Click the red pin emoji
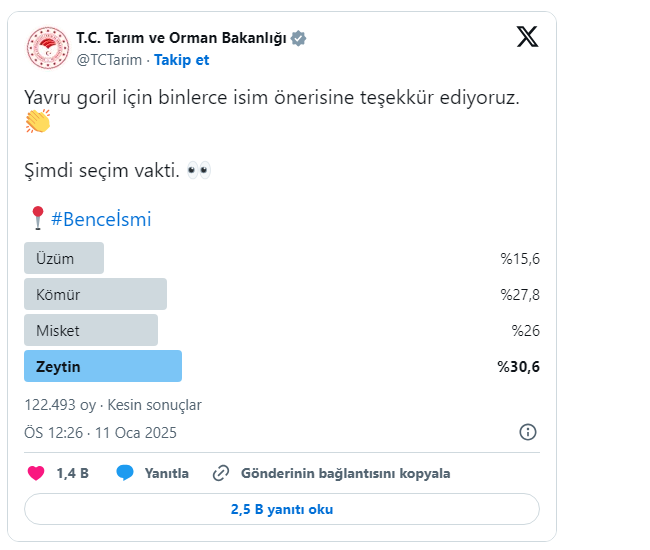Viewport: 650px width, 550px height. pyautogui.click(x=38, y=219)
